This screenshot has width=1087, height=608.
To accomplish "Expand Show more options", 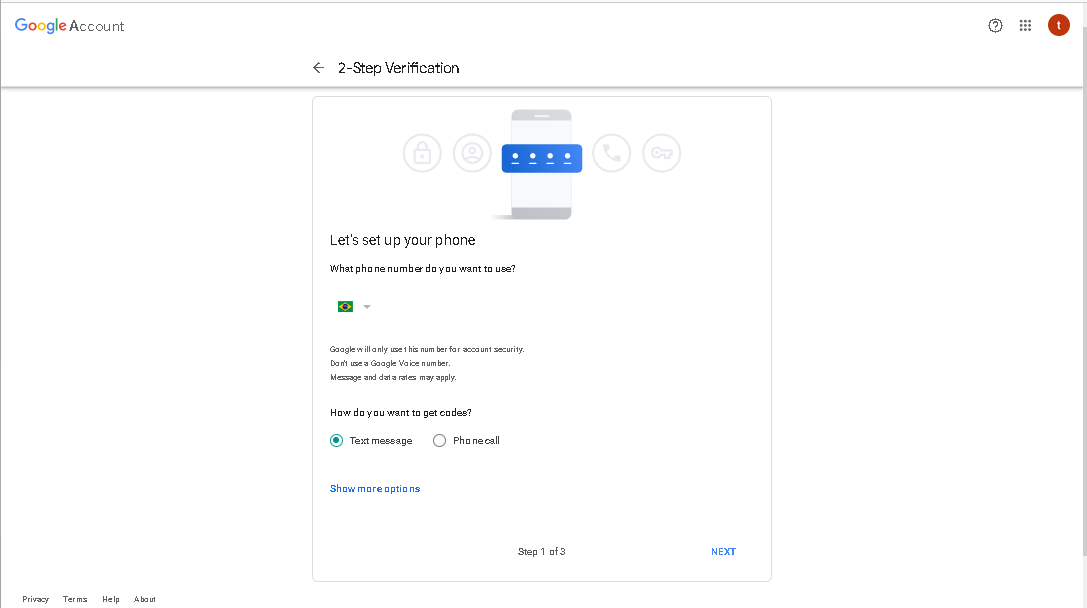I will point(375,489).
